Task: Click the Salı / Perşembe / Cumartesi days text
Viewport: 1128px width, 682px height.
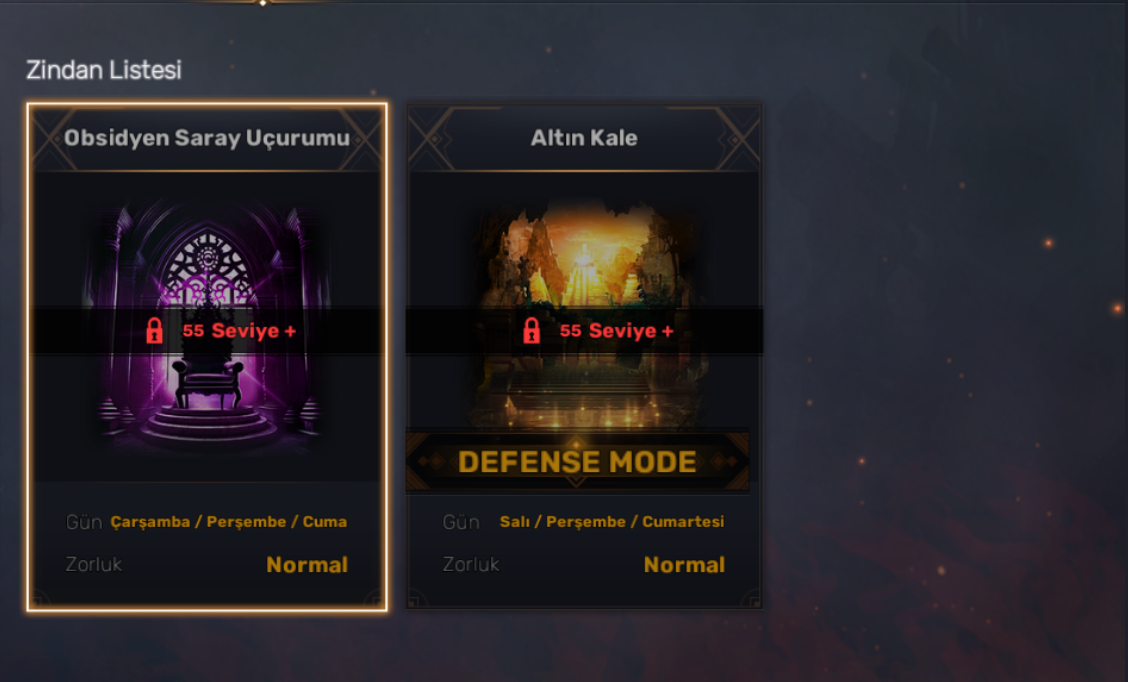Action: (x=612, y=522)
